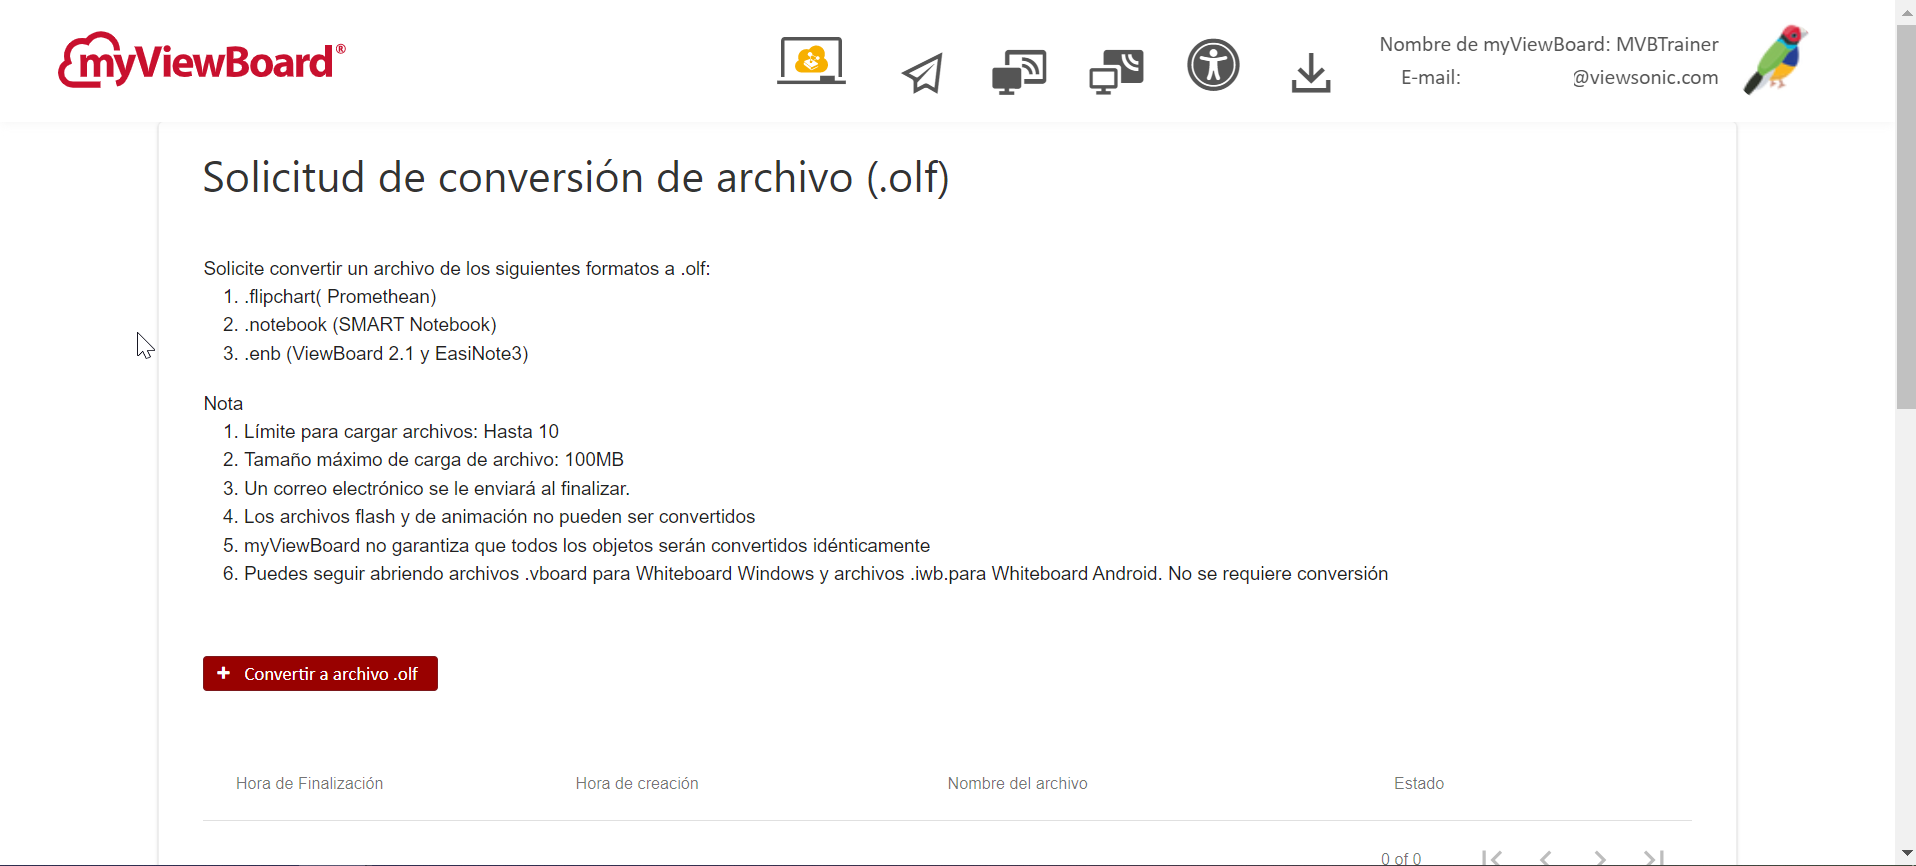Sort by Hora de Finalización column

[x=309, y=783]
